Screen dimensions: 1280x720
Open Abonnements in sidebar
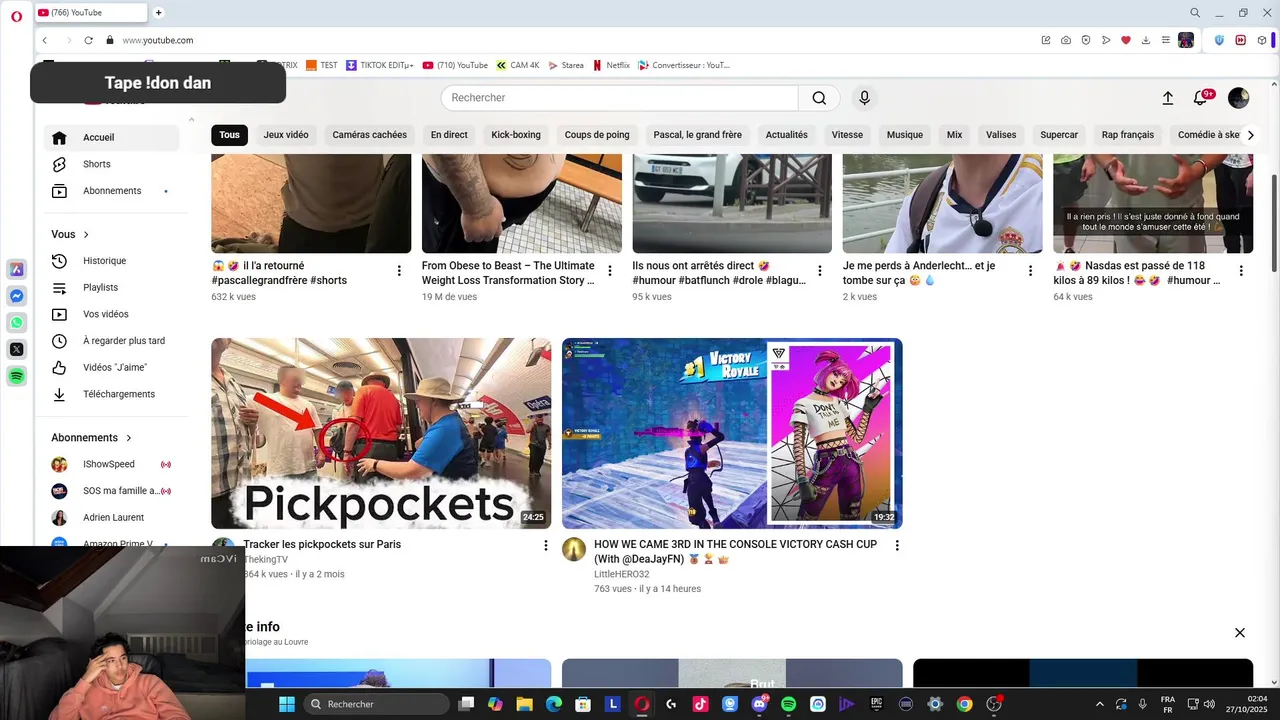112,191
